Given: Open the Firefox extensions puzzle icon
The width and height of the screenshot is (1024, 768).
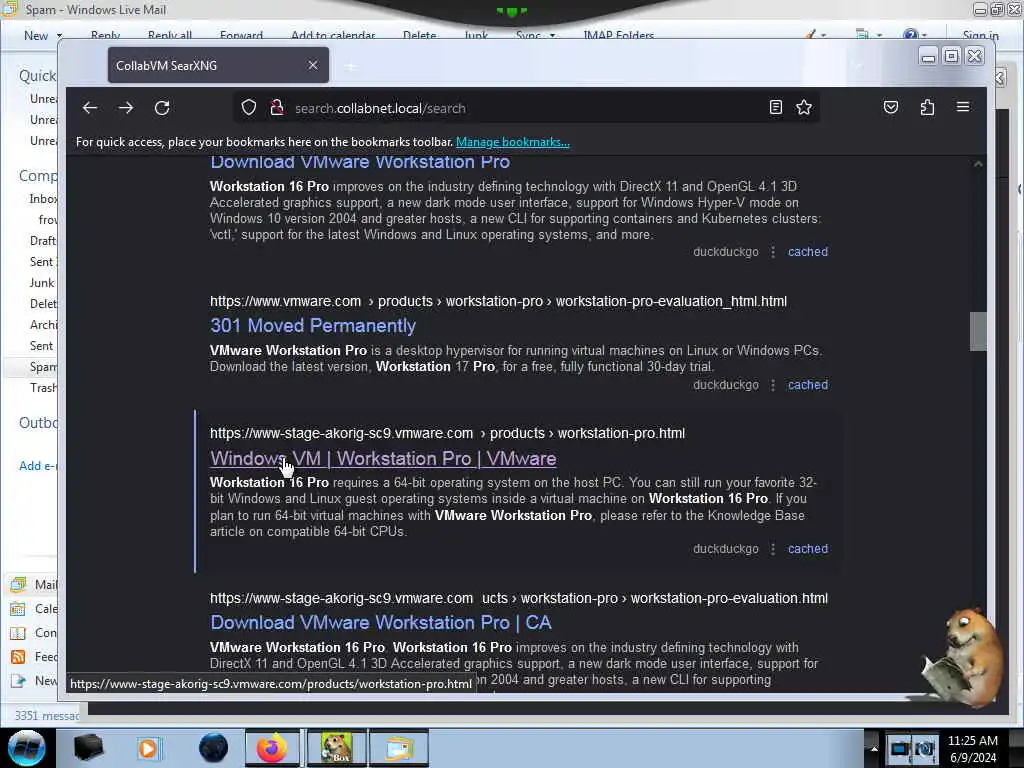Looking at the screenshot, I should [927, 107].
